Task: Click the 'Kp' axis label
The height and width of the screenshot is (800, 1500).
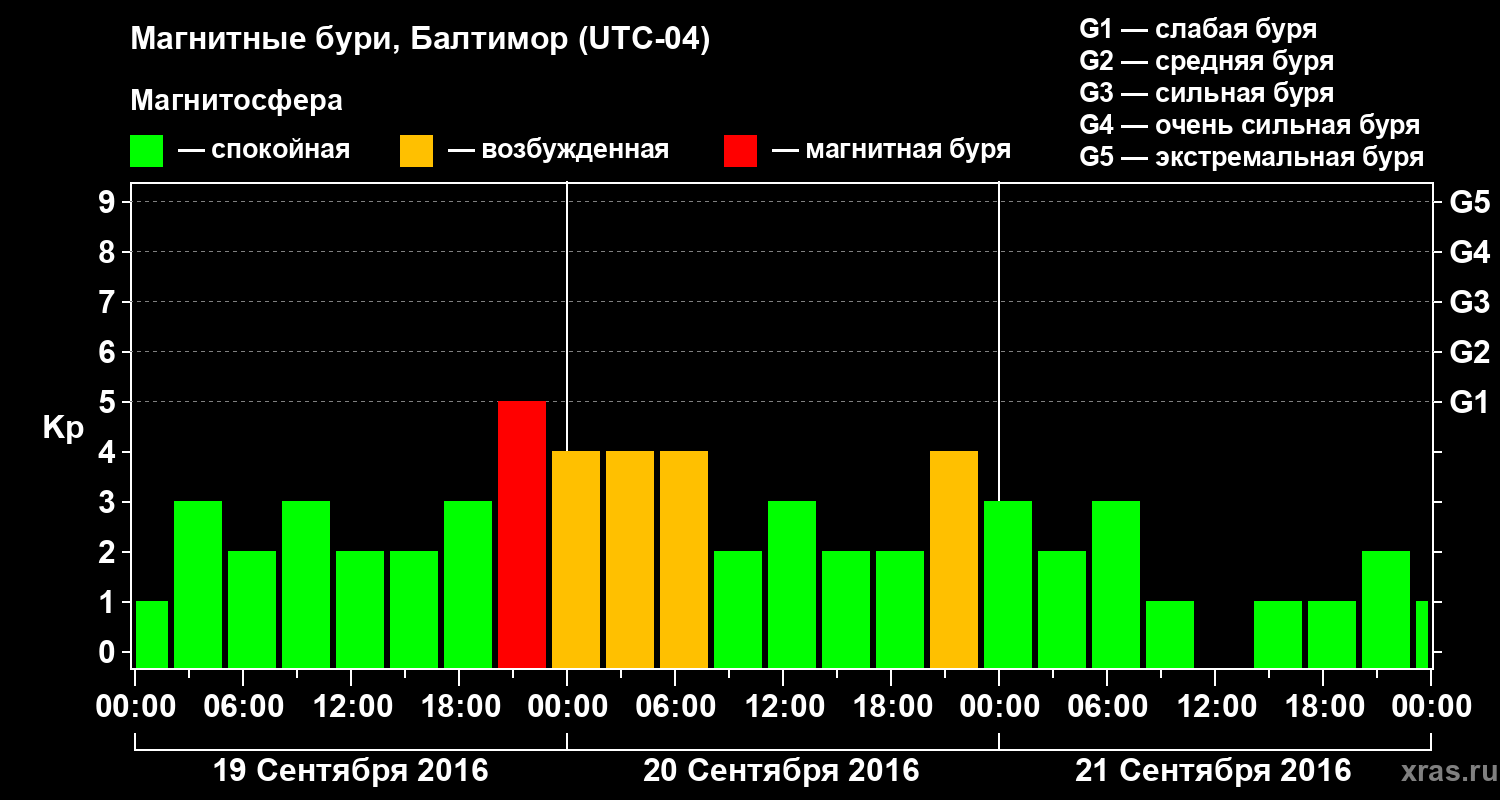Action: [63, 428]
